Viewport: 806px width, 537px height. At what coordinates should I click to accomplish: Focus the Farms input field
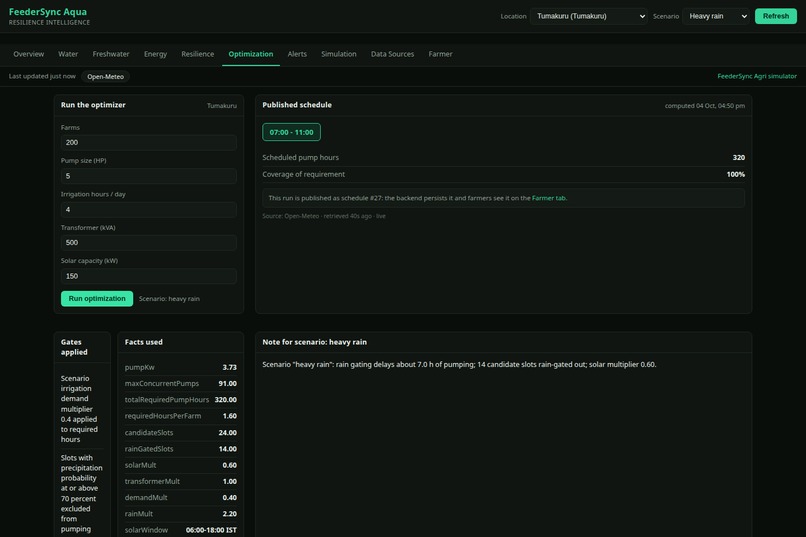149,142
